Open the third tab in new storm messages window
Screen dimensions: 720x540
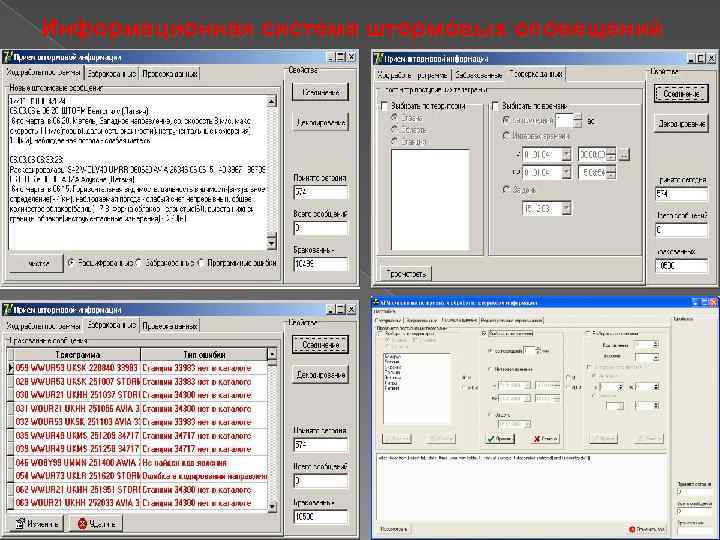pos(169,73)
